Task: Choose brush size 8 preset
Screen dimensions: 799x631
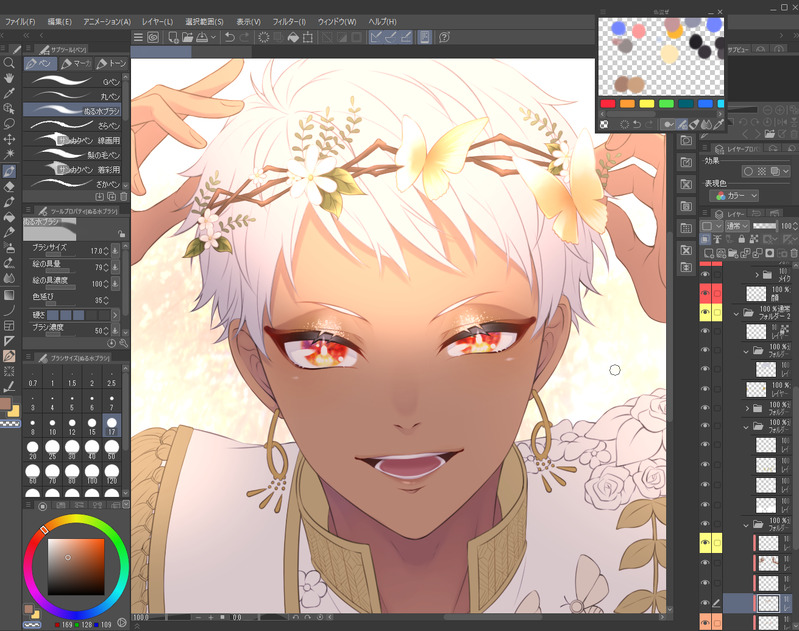Action: [33, 426]
